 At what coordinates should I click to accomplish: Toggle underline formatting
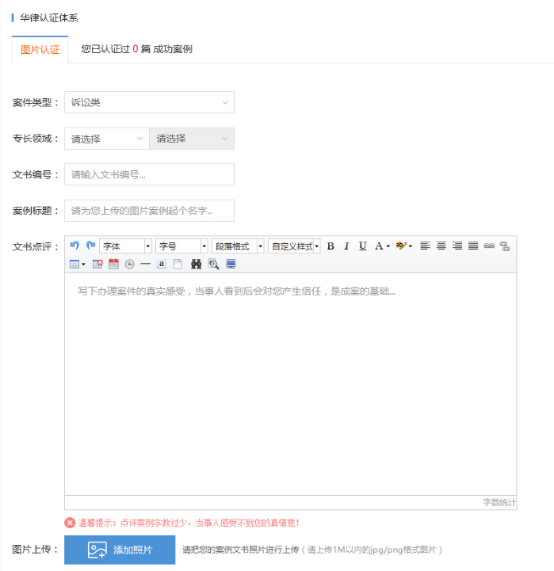pos(362,246)
